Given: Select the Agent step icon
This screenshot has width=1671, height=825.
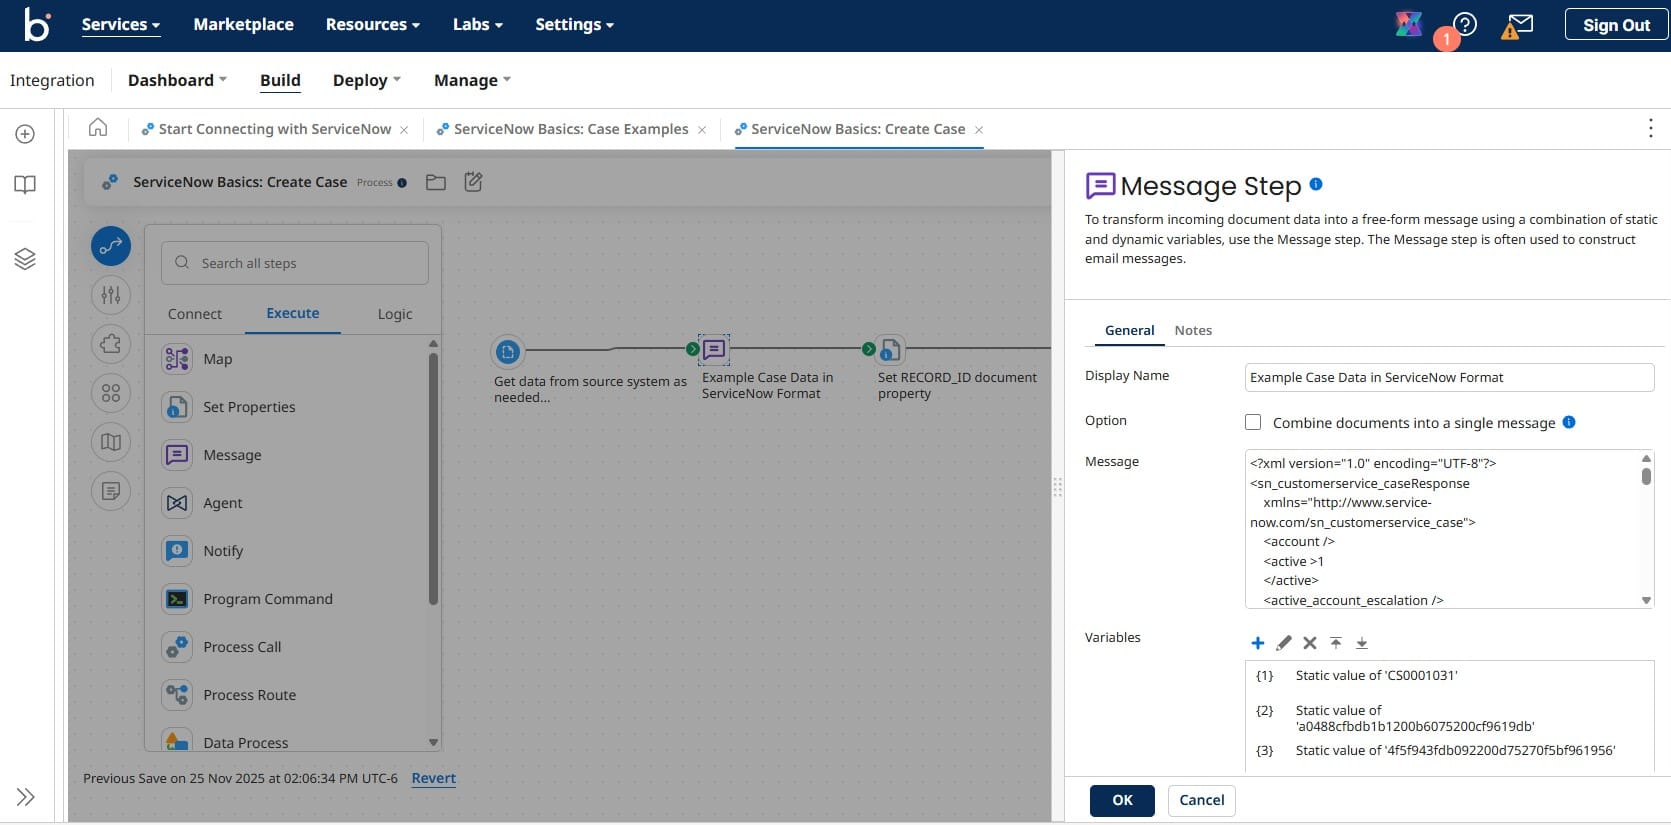Looking at the screenshot, I should [x=177, y=503].
